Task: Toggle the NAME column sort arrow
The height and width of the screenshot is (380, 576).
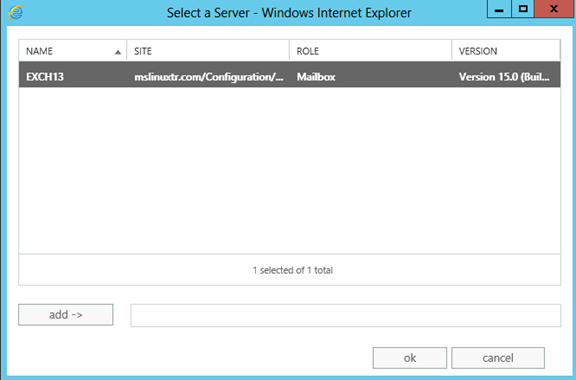Action: click(118, 52)
